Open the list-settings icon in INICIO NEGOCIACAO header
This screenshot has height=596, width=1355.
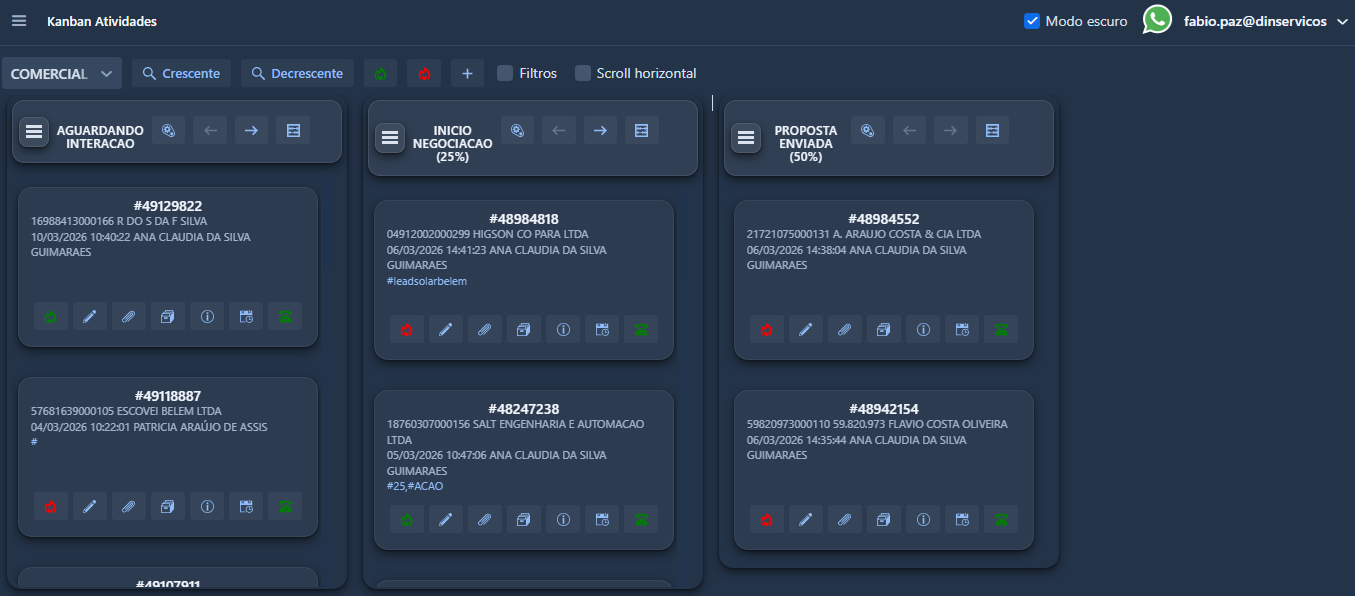point(642,130)
